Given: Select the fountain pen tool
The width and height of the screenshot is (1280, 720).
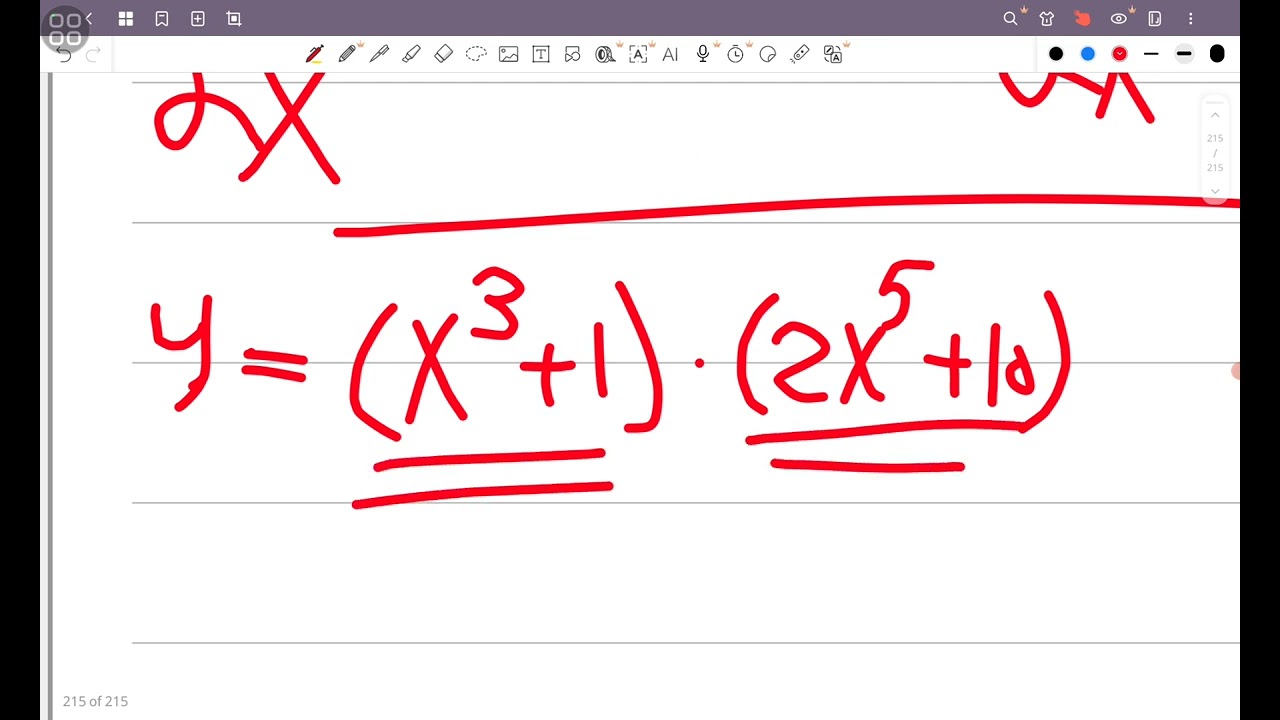Looking at the screenshot, I should (379, 54).
